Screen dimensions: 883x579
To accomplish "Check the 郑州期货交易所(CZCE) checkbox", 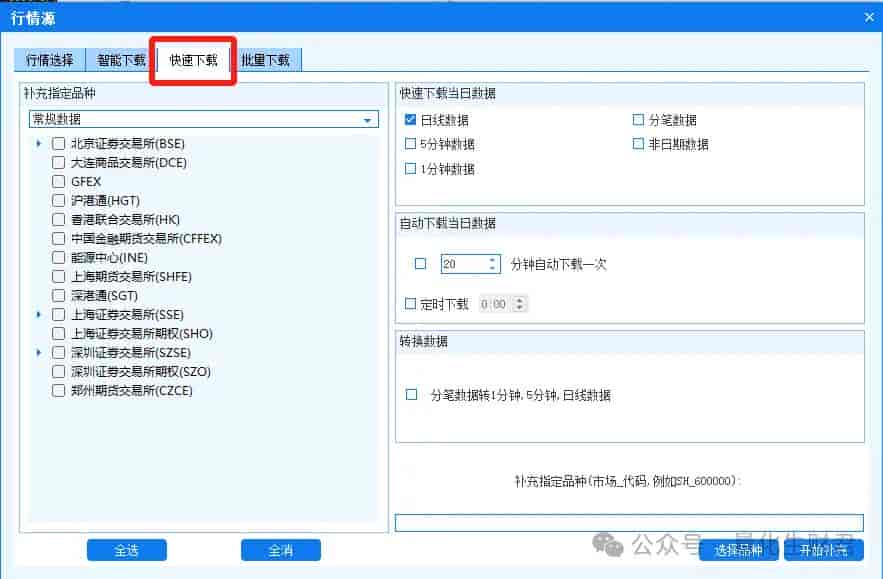I will [x=58, y=390].
